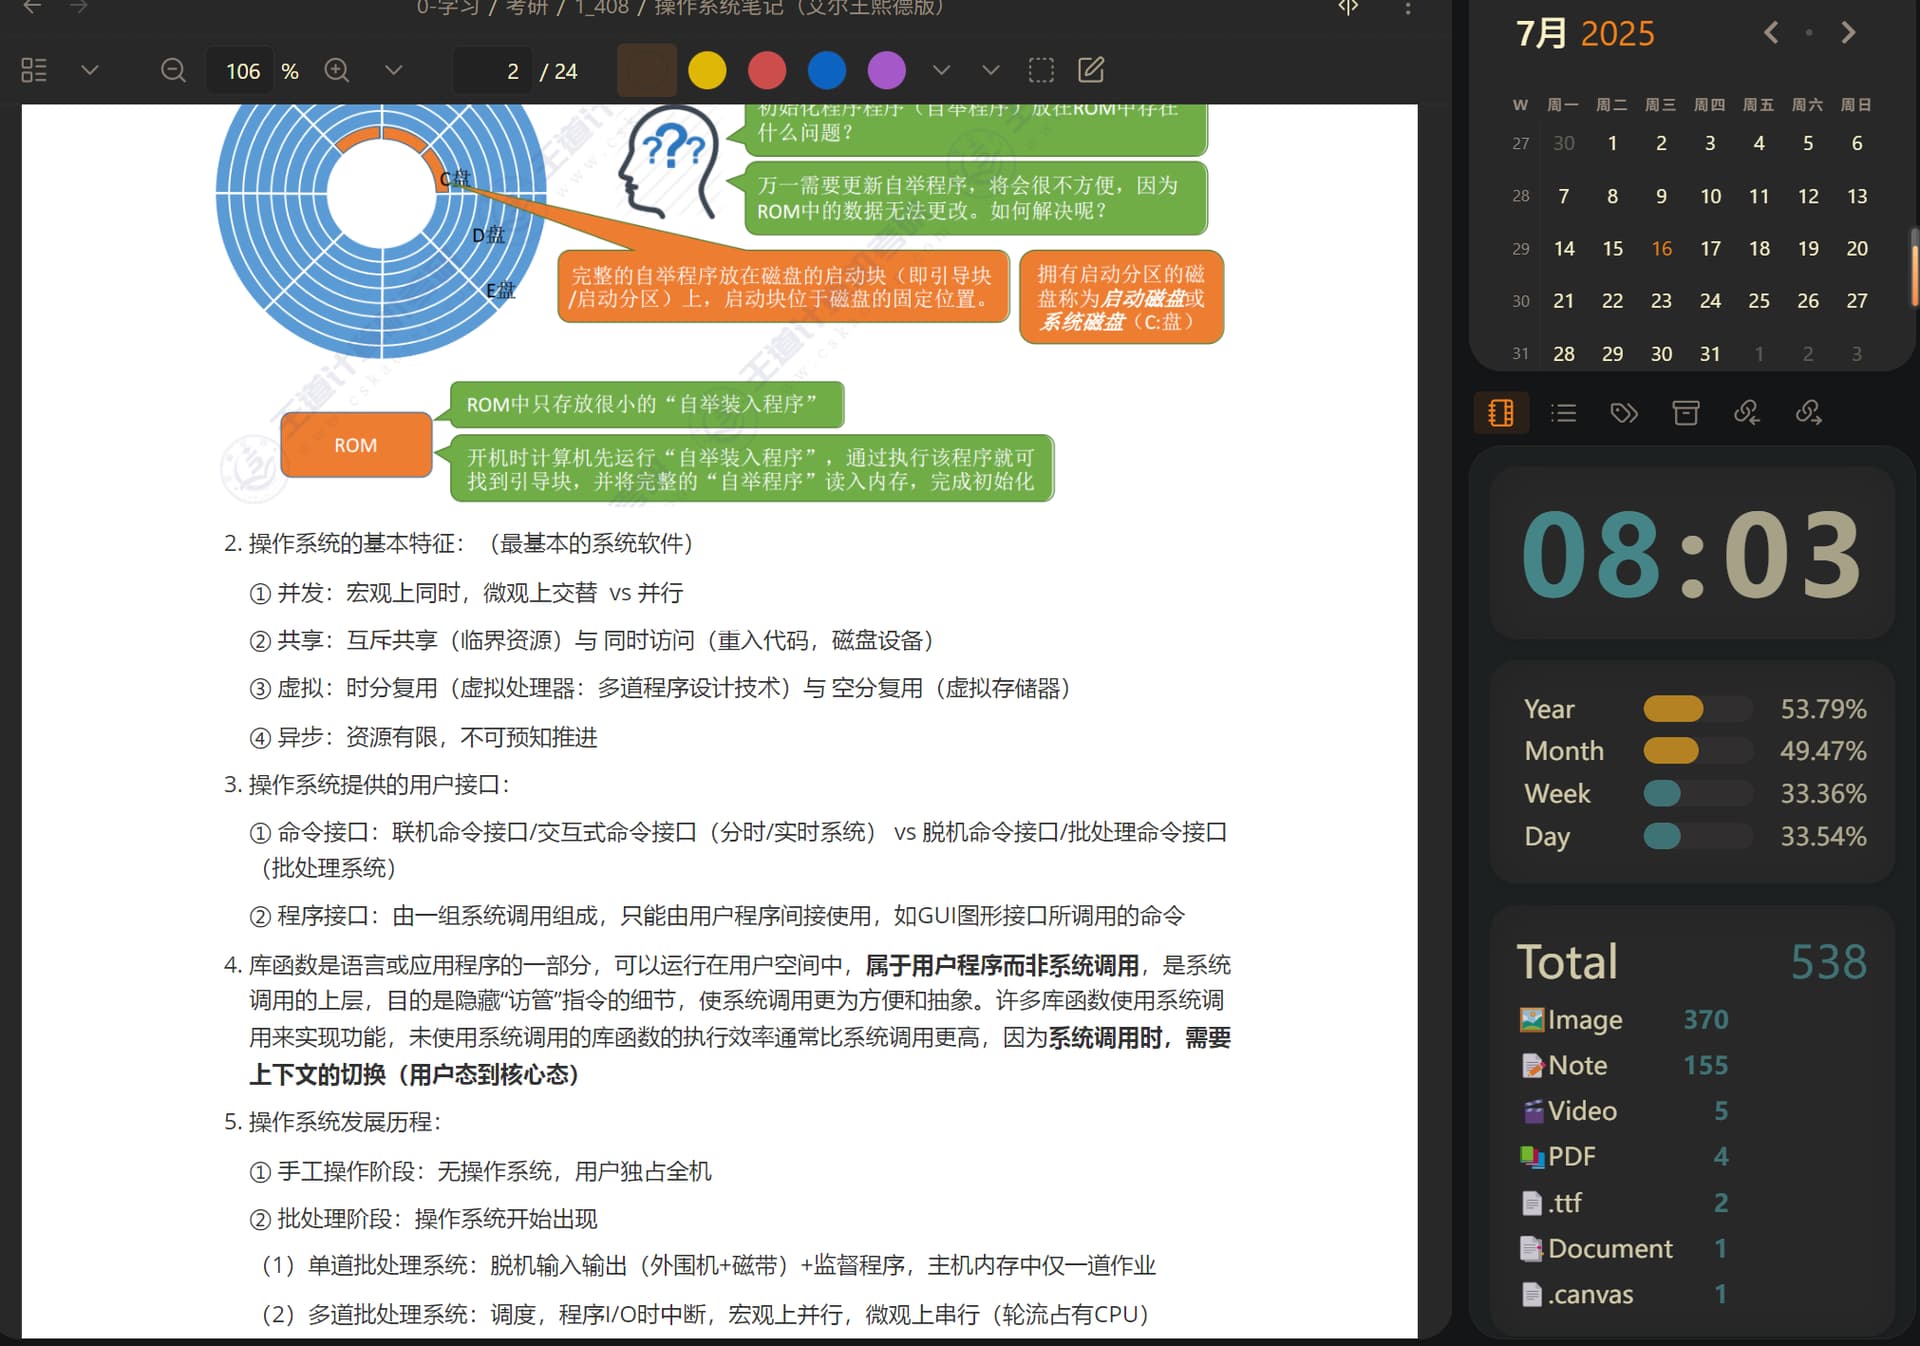The image size is (1920, 1346).
Task: Click the 7月 month title in calendar
Action: (1542, 33)
